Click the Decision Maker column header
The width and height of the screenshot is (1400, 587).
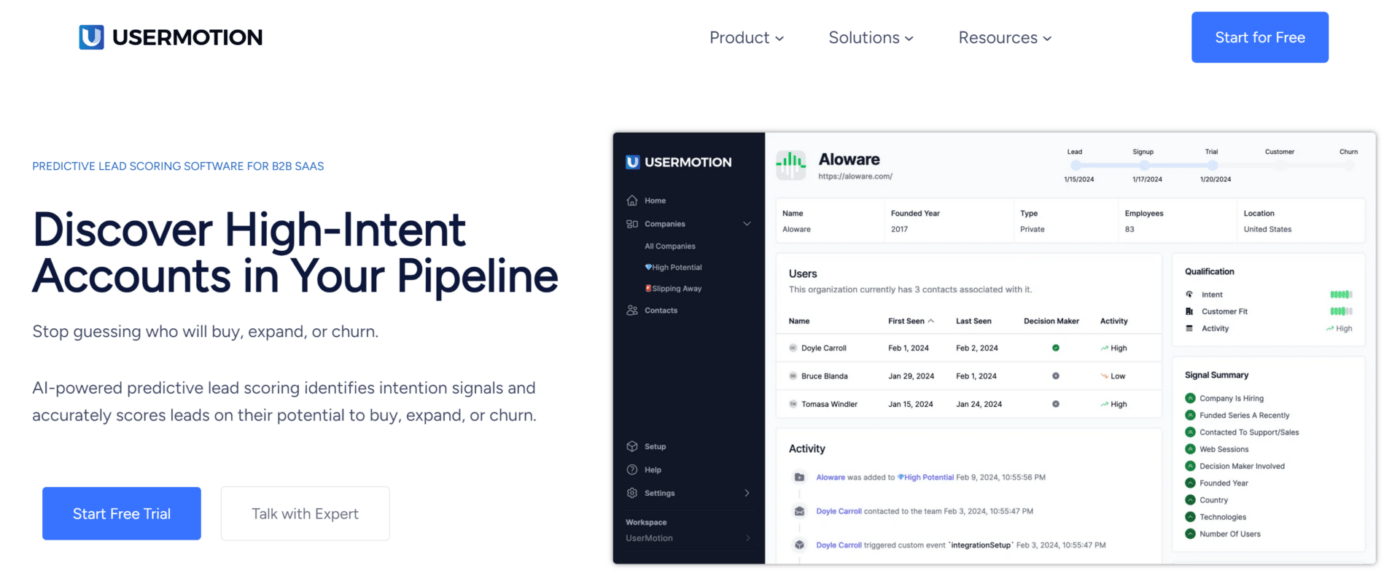coord(1052,321)
